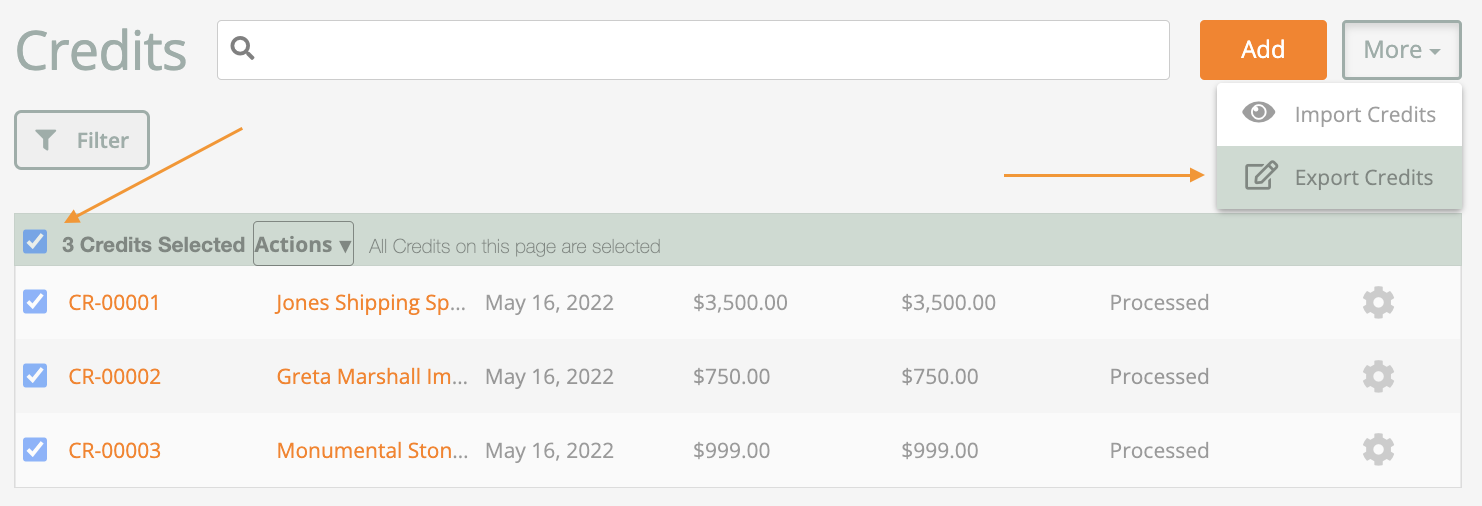
Task: Click the orange Add button
Action: (x=1263, y=50)
